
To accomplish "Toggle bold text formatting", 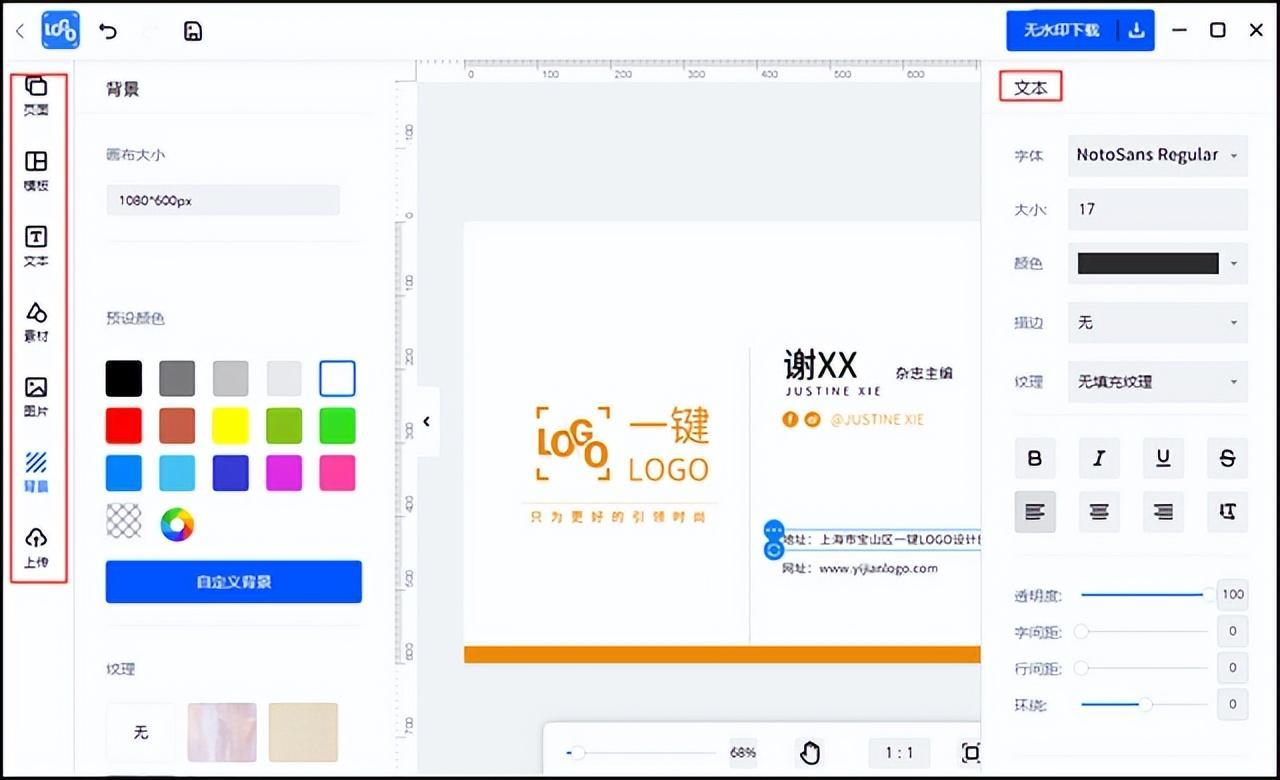I will coord(1035,458).
